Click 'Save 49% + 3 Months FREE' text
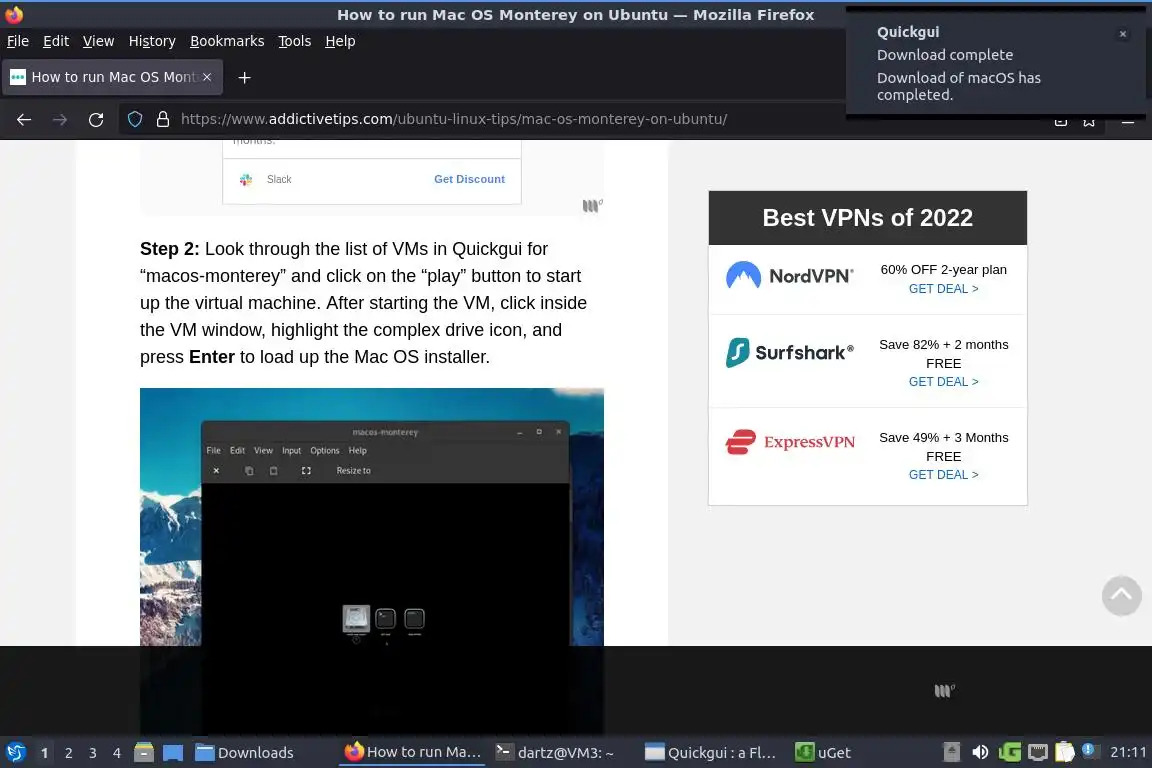The height and width of the screenshot is (768, 1152). point(943,447)
